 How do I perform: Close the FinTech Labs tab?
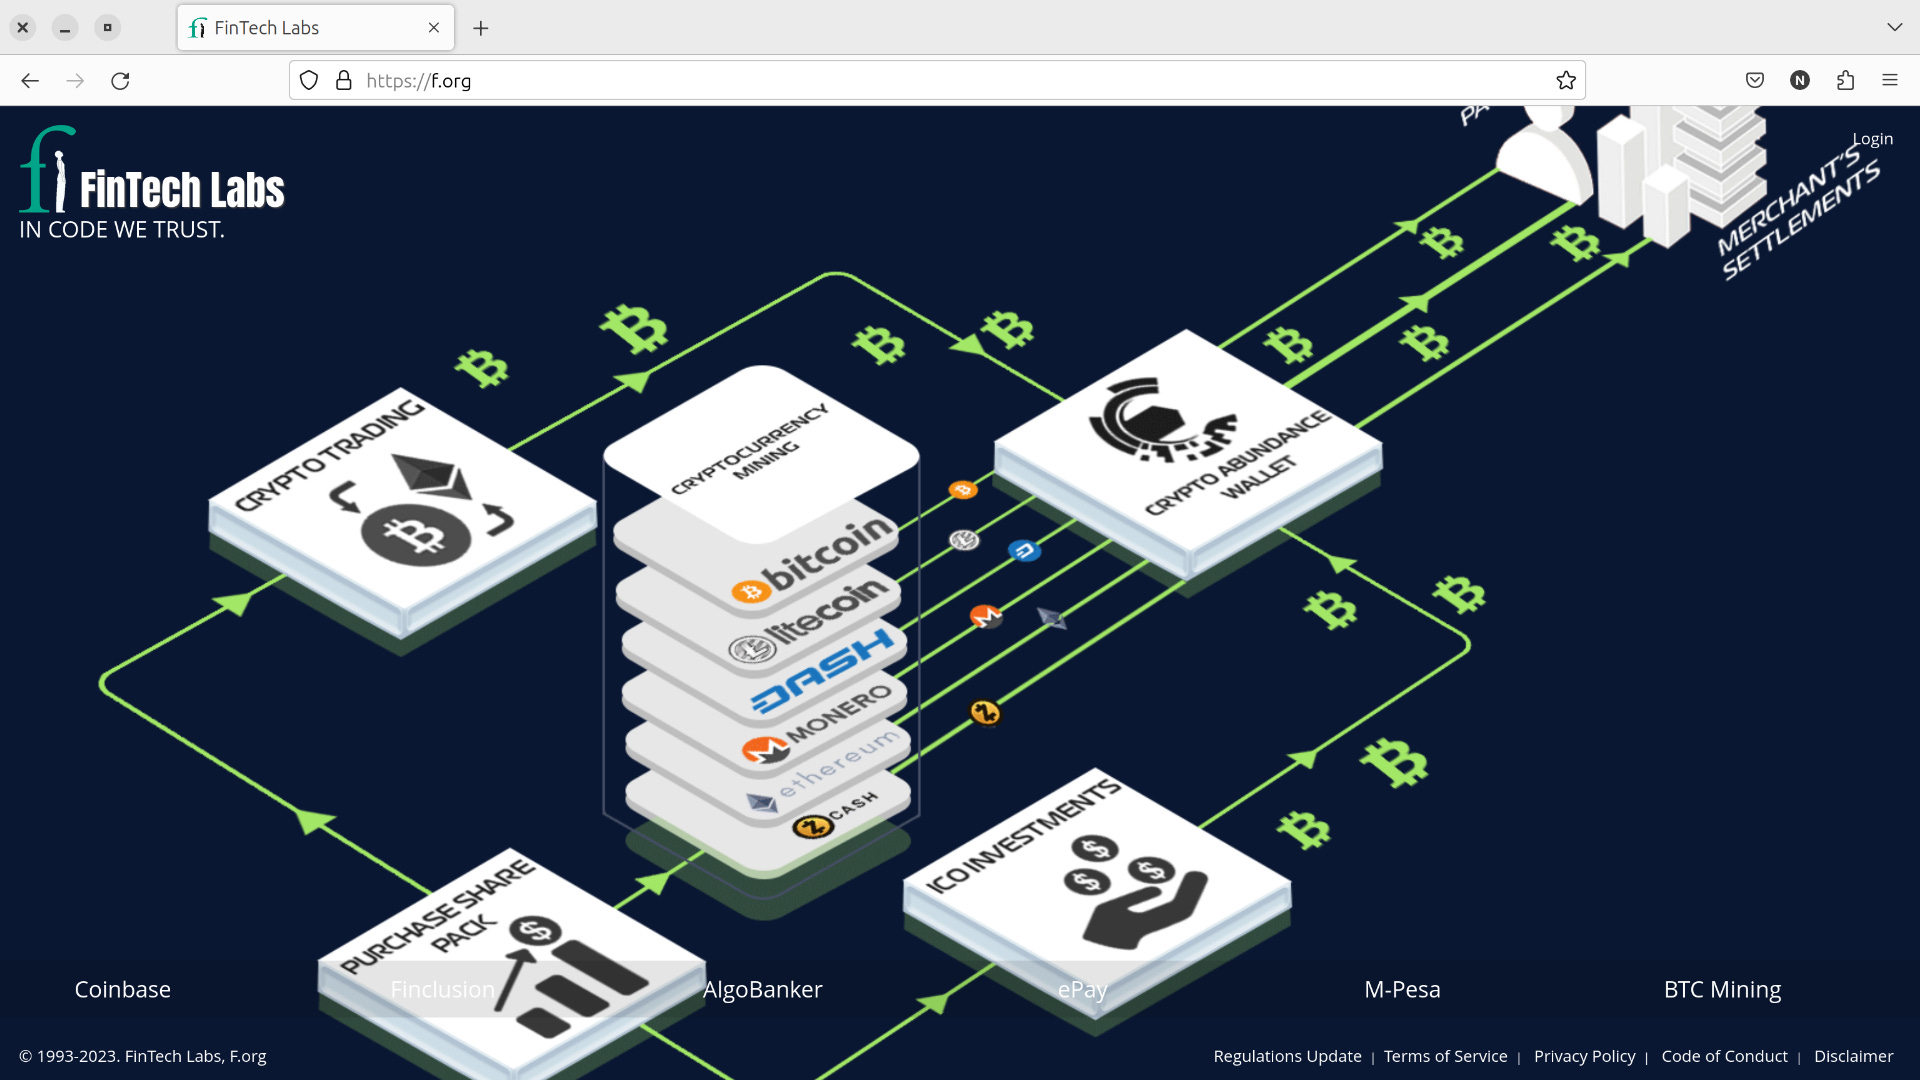tap(434, 28)
